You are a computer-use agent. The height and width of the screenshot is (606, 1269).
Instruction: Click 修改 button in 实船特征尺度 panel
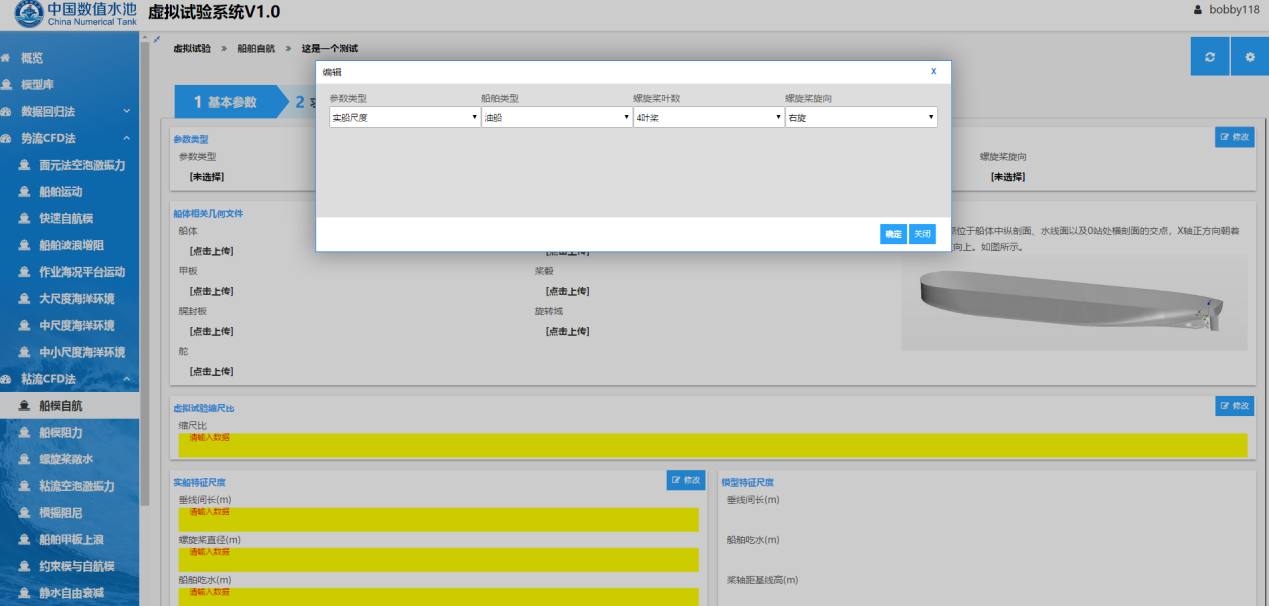pyautogui.click(x=686, y=480)
